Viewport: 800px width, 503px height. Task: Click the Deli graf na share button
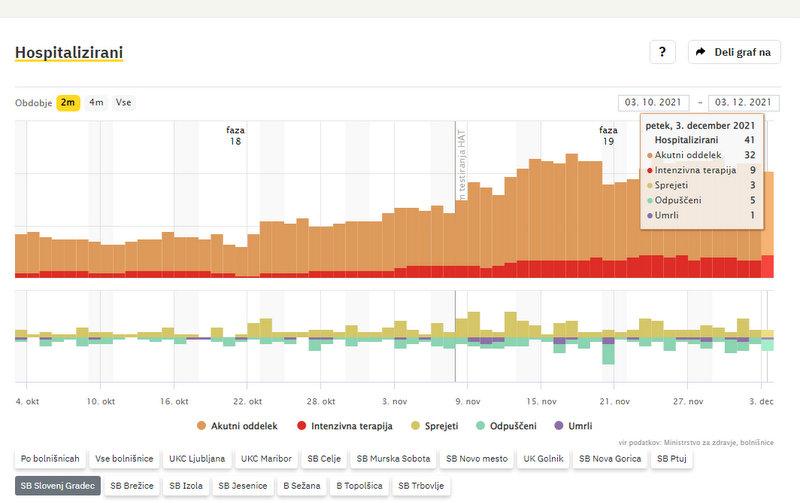pyautogui.click(x=735, y=52)
